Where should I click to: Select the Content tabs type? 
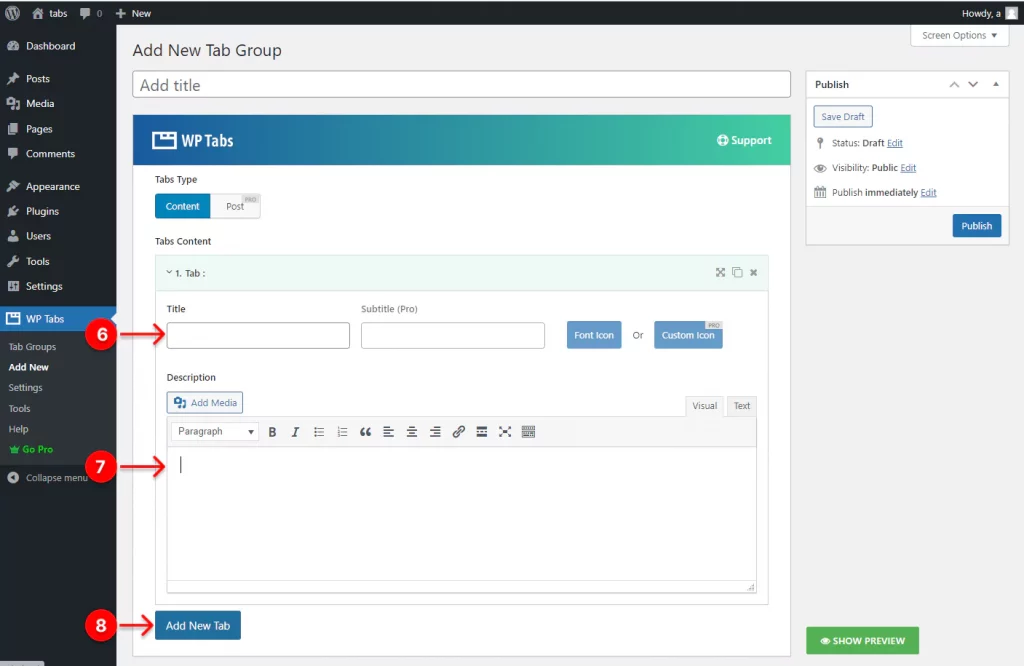[x=182, y=206]
